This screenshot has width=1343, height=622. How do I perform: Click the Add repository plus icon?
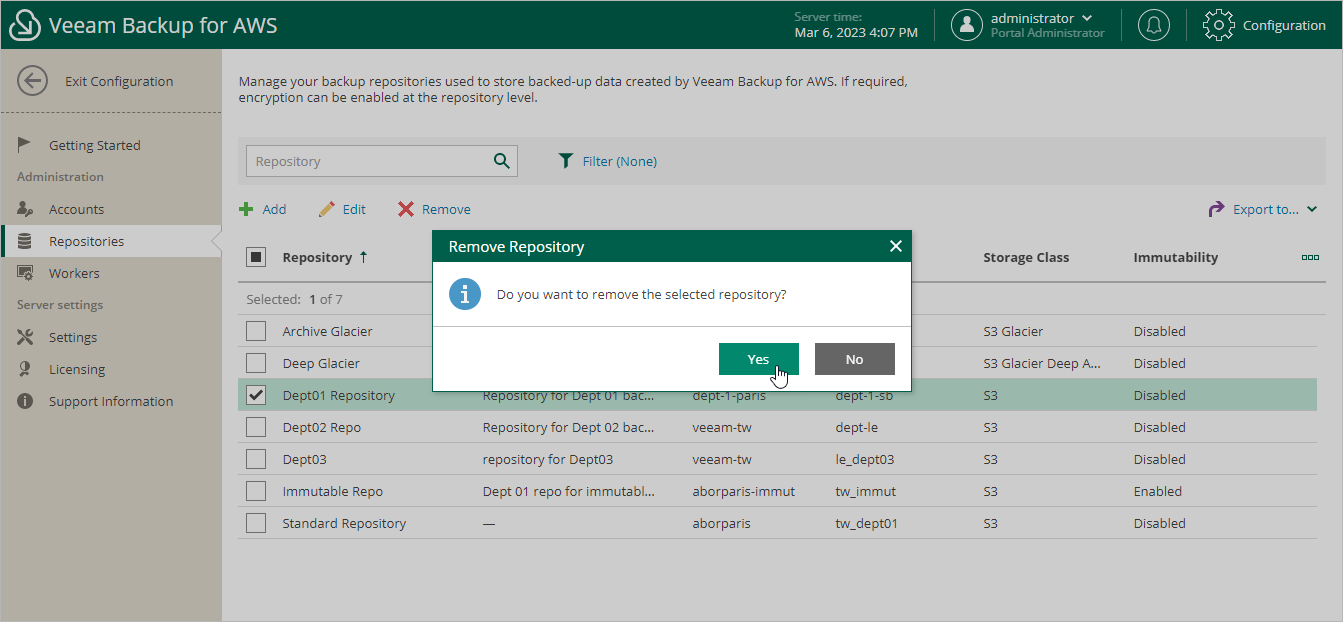[x=246, y=208]
